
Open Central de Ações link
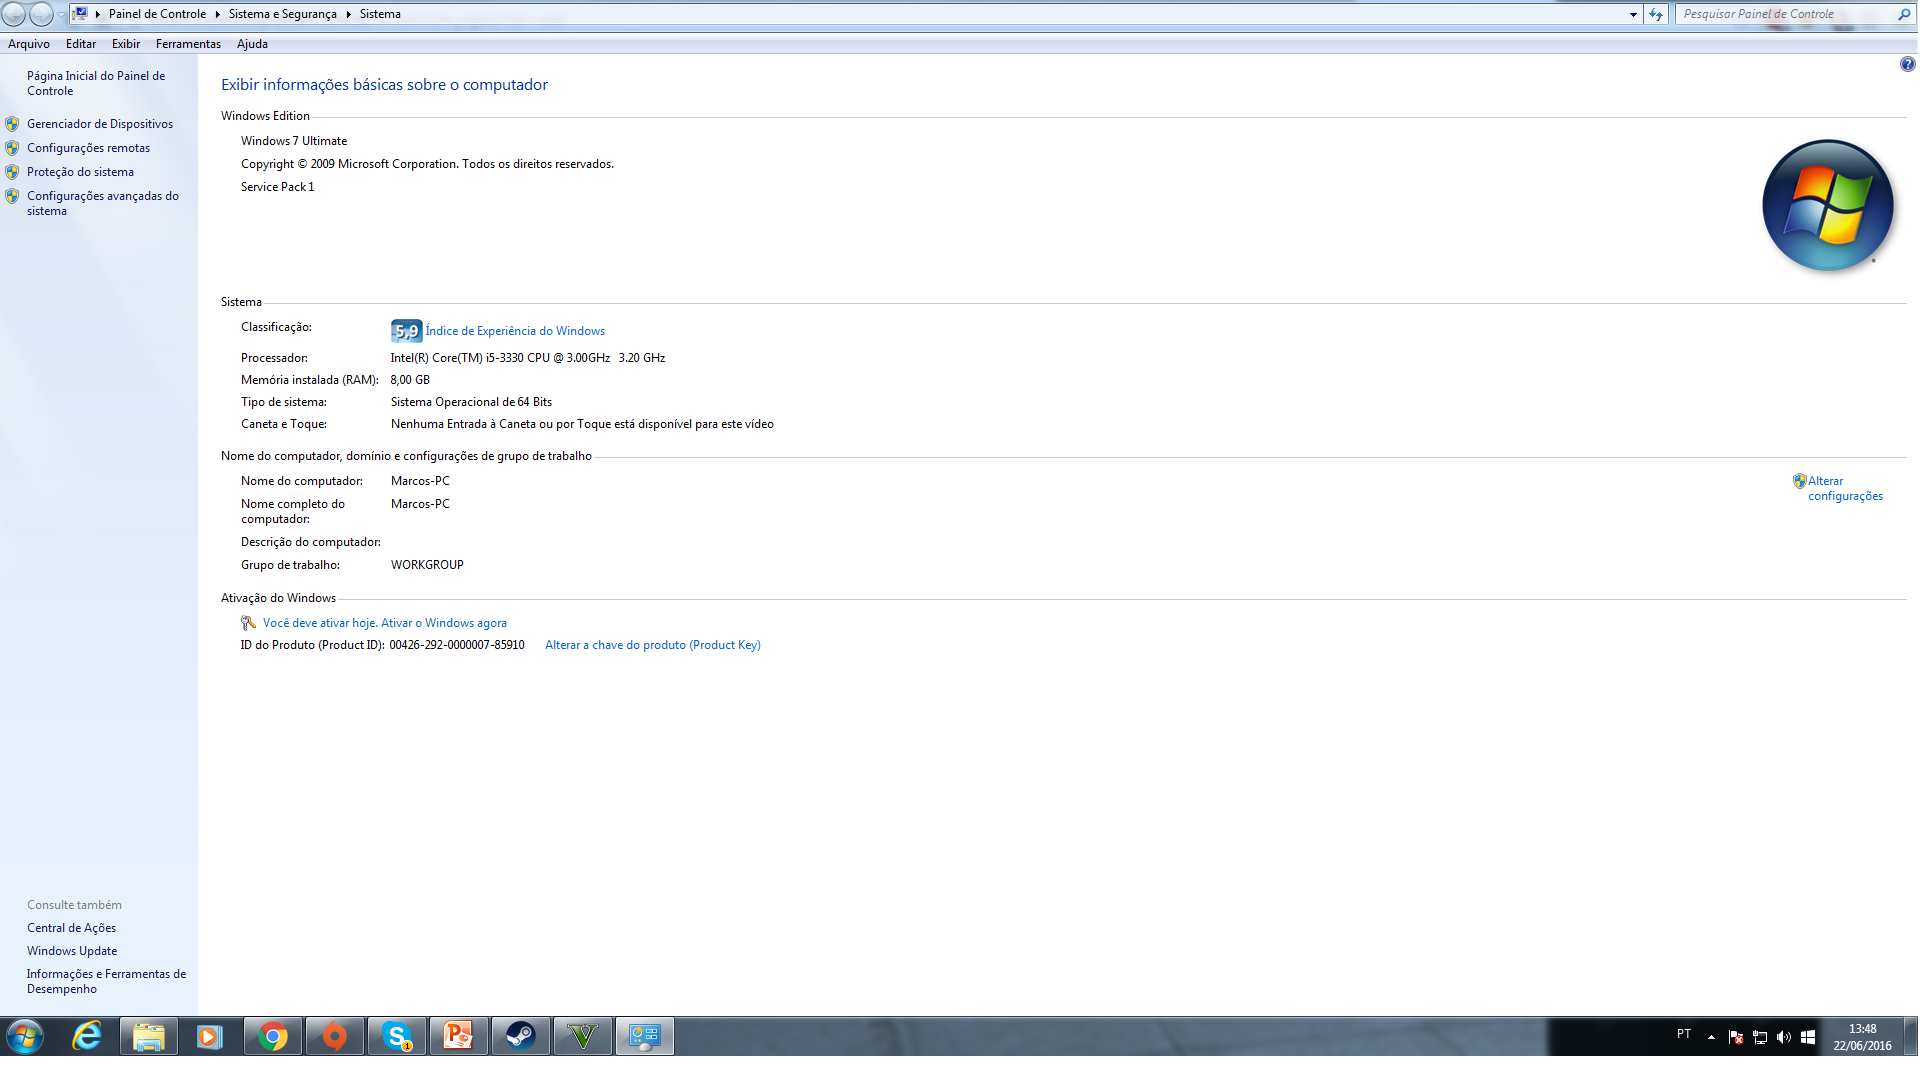[x=71, y=928]
